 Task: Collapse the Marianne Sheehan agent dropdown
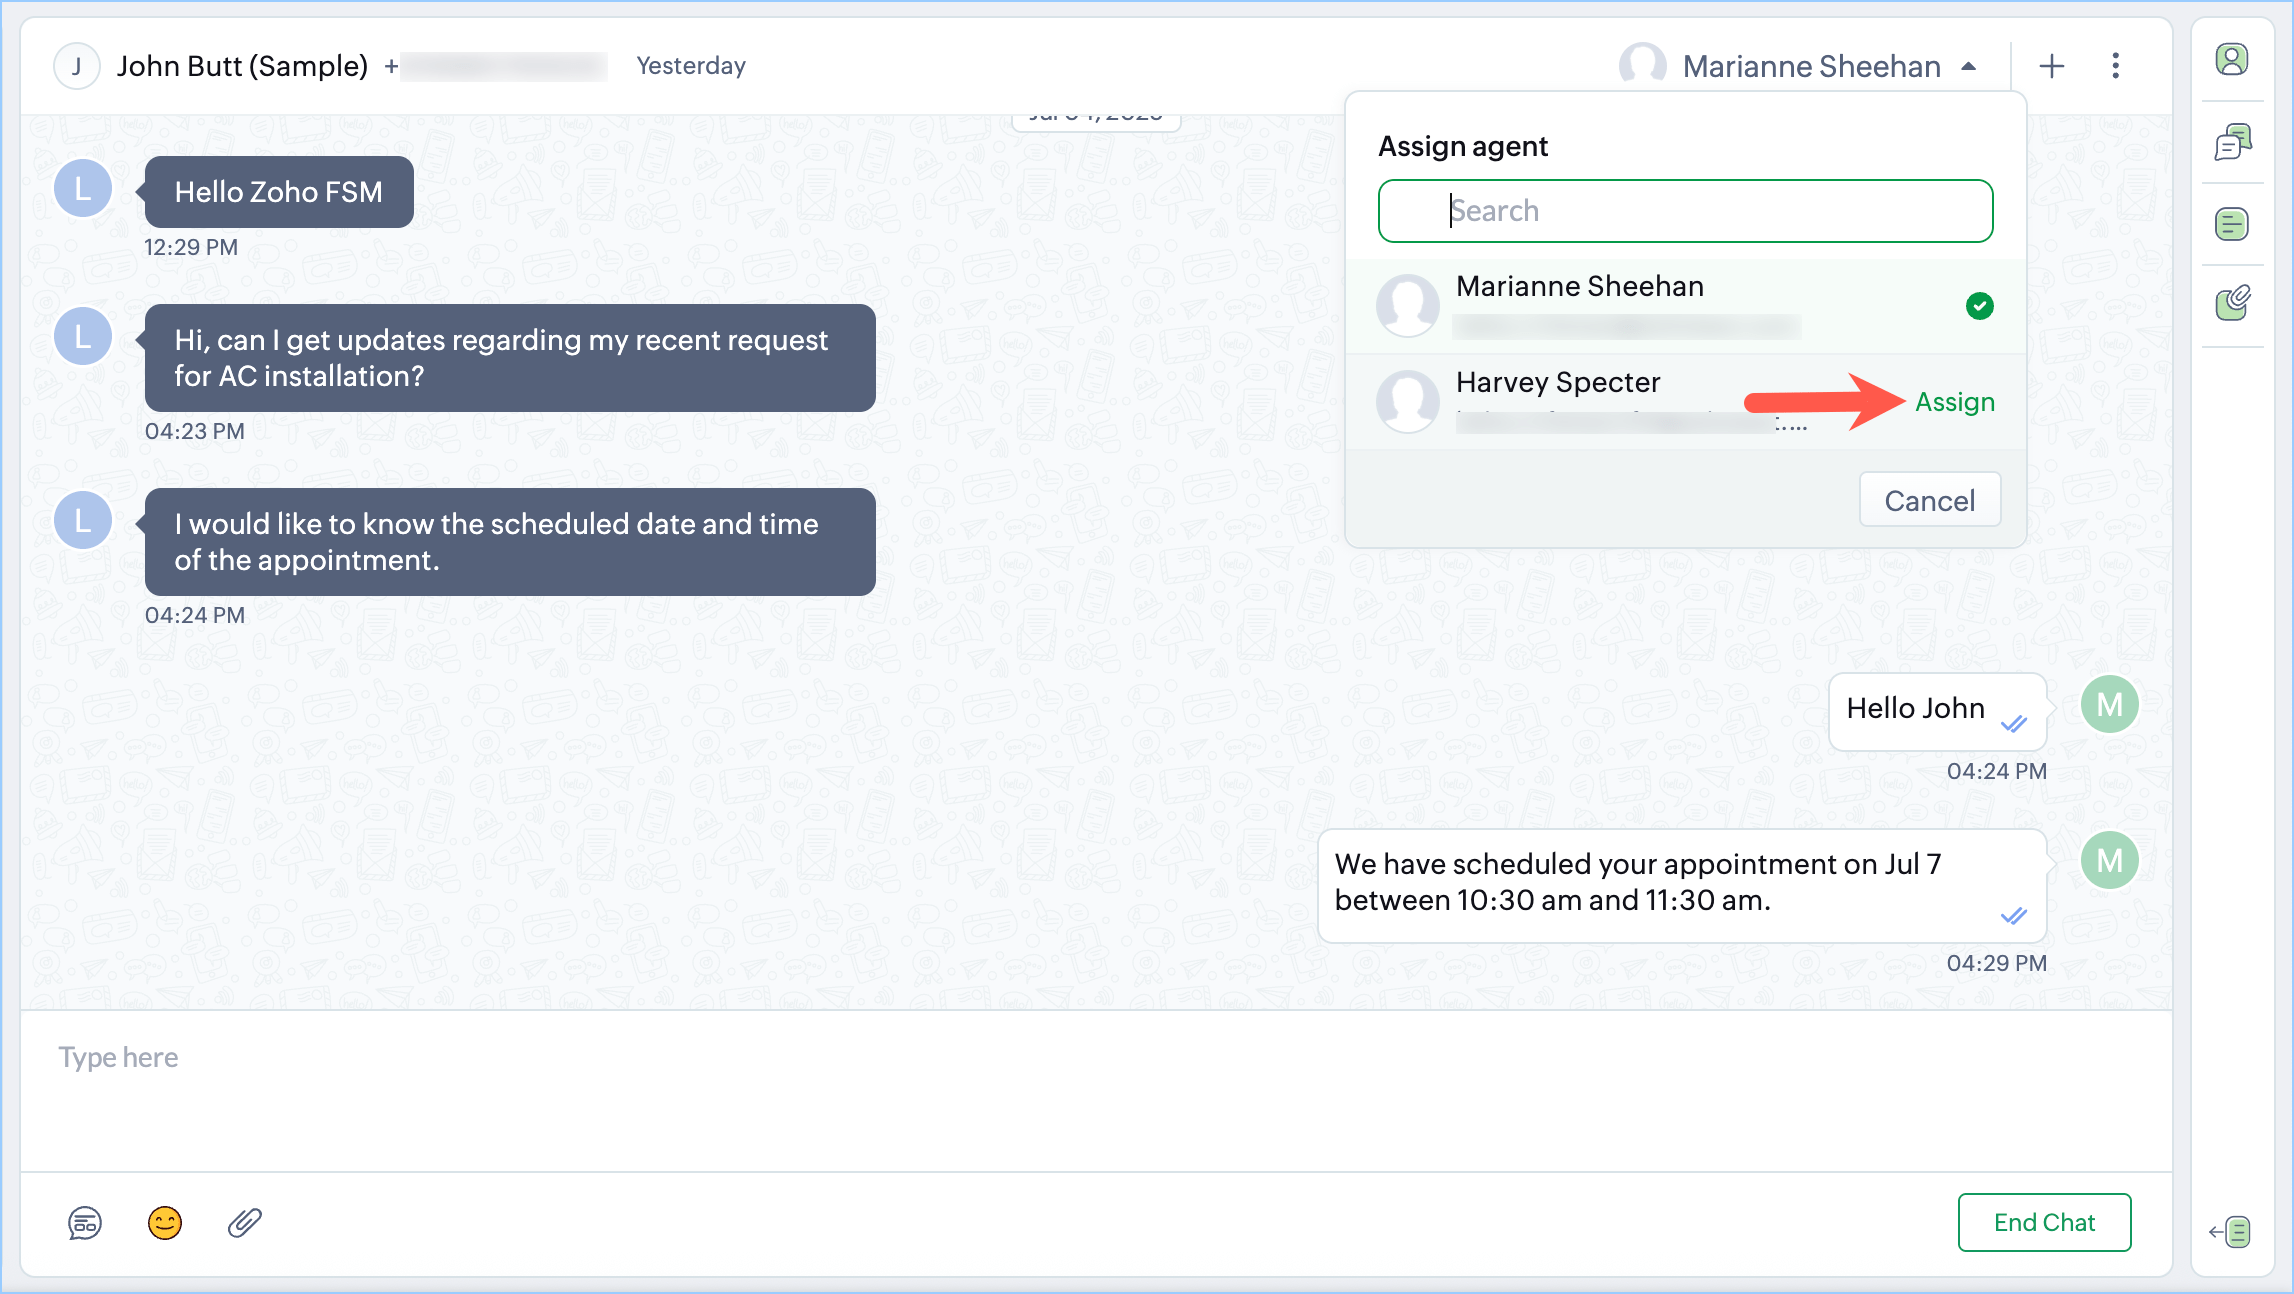coord(1969,66)
